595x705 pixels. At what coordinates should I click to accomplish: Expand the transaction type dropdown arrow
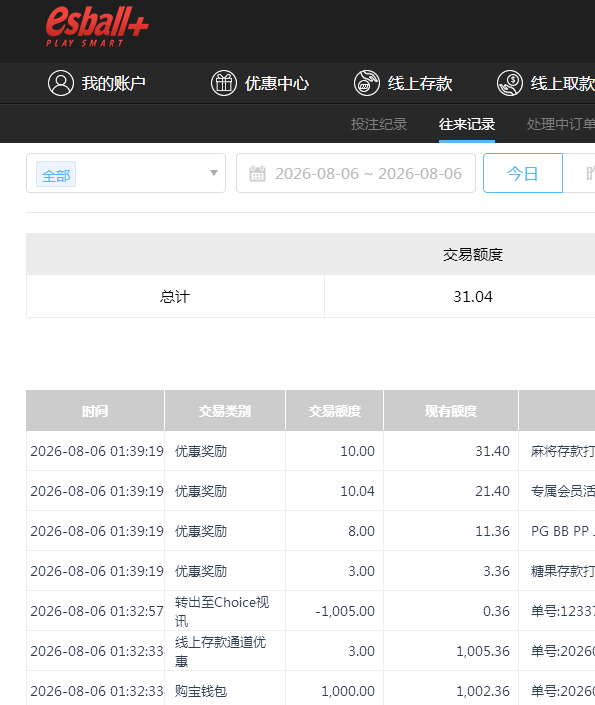(x=214, y=173)
